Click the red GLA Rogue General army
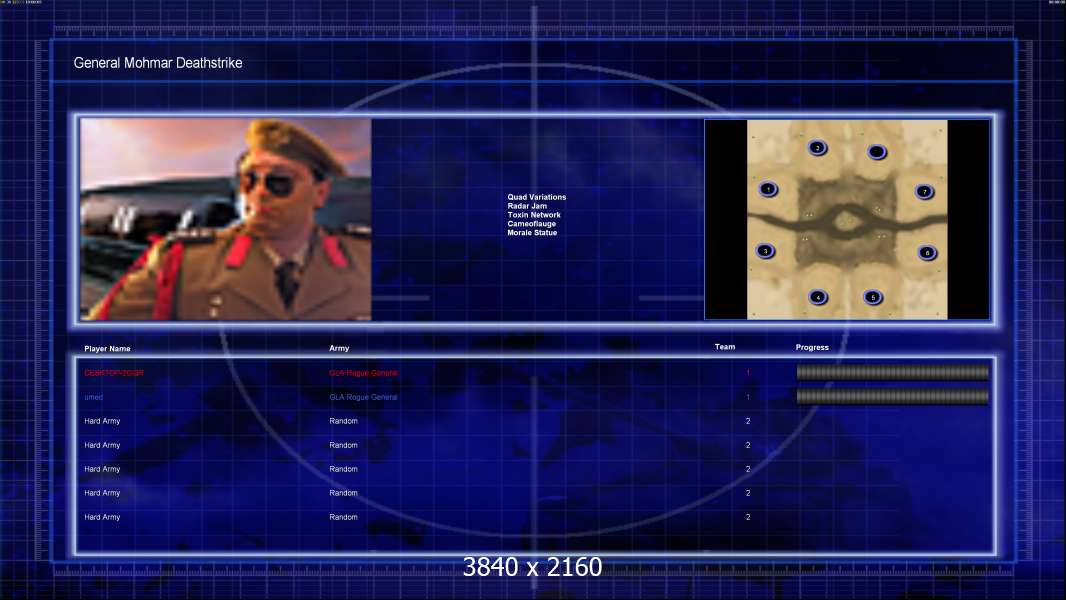Image resolution: width=1066 pixels, height=600 pixels. point(363,373)
